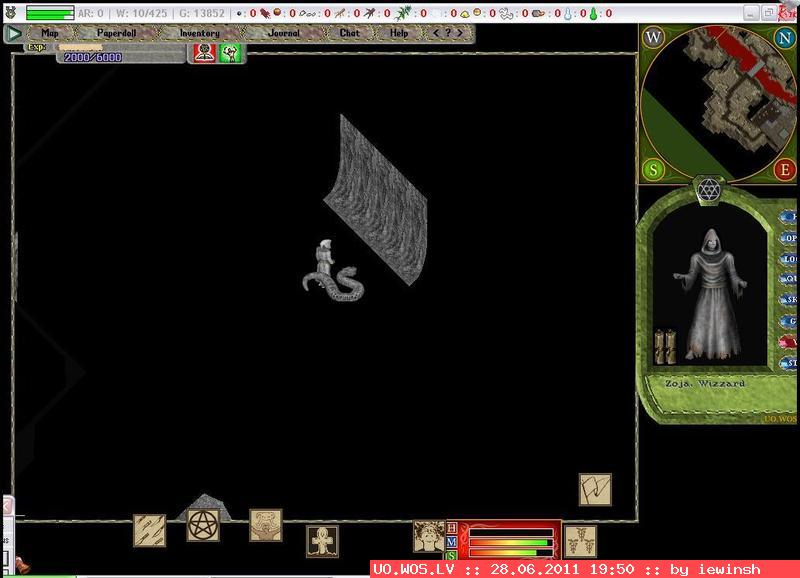Open the Help menu

click(399, 33)
